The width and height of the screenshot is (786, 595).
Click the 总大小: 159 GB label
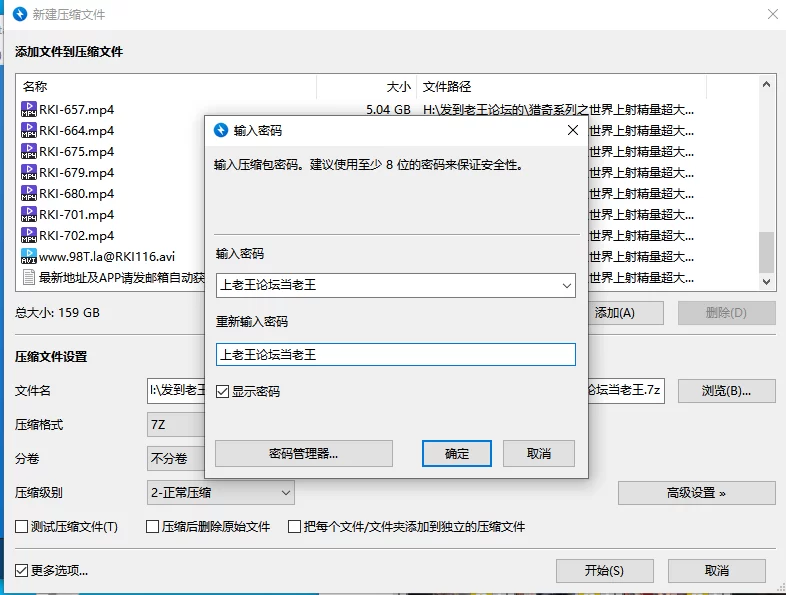click(57, 313)
